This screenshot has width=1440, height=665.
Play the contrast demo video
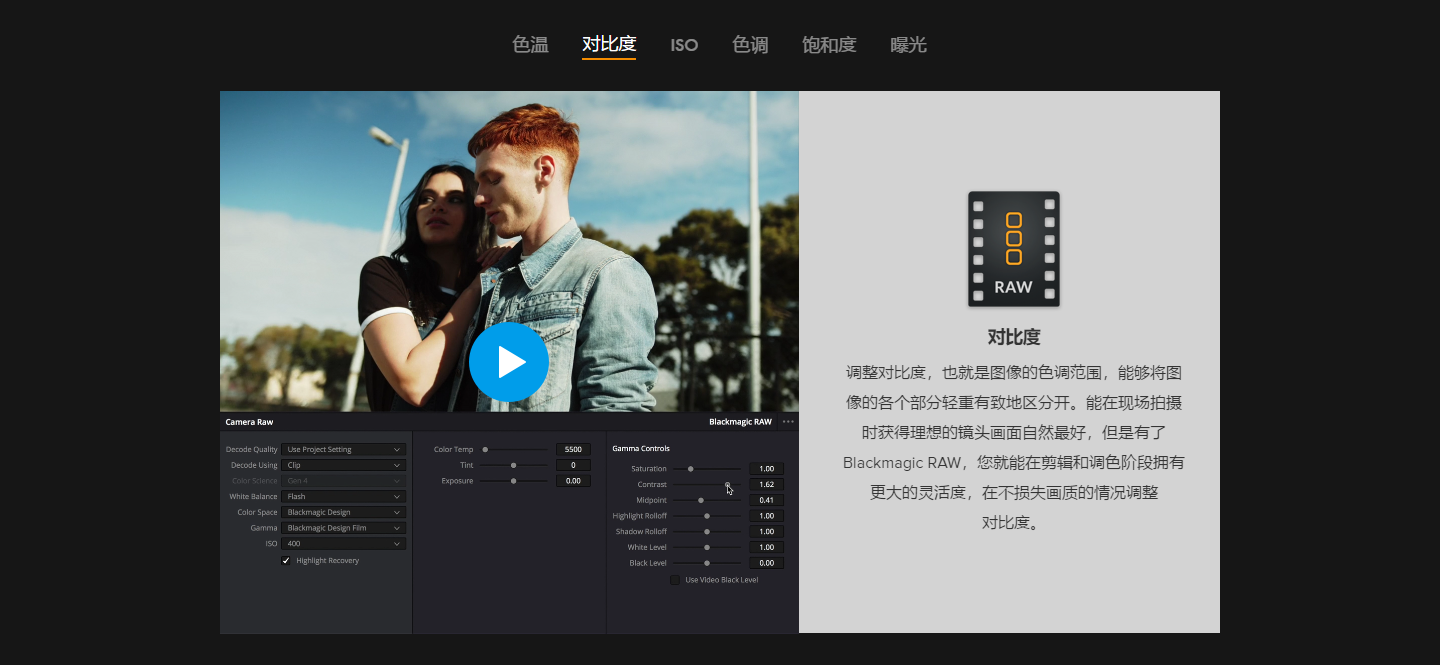[x=508, y=362]
